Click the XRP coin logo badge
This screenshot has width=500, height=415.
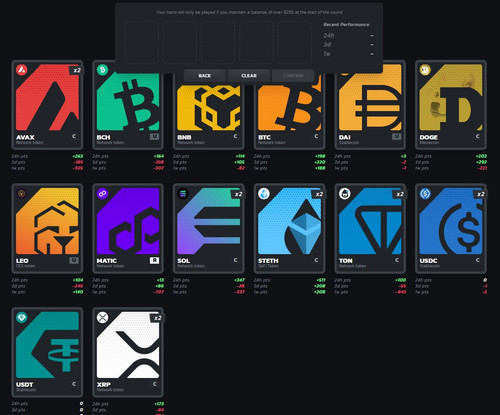pos(102,318)
